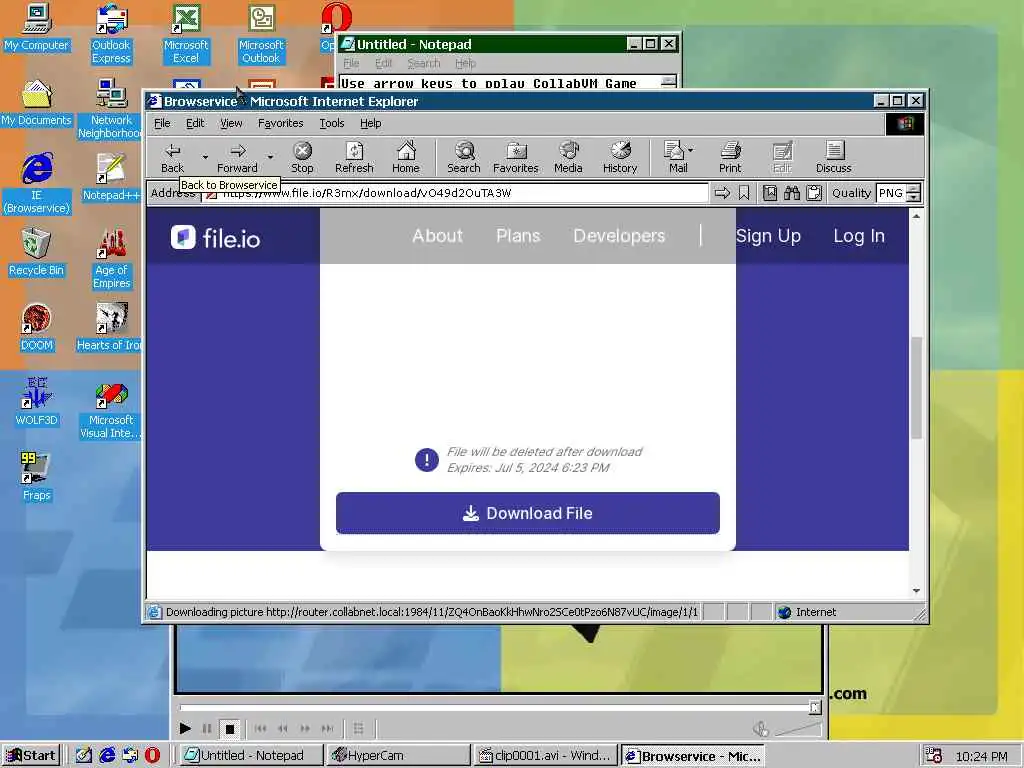Image resolution: width=1024 pixels, height=768 pixels.
Task: Select My Computer desktop icon
Action: coord(36,27)
